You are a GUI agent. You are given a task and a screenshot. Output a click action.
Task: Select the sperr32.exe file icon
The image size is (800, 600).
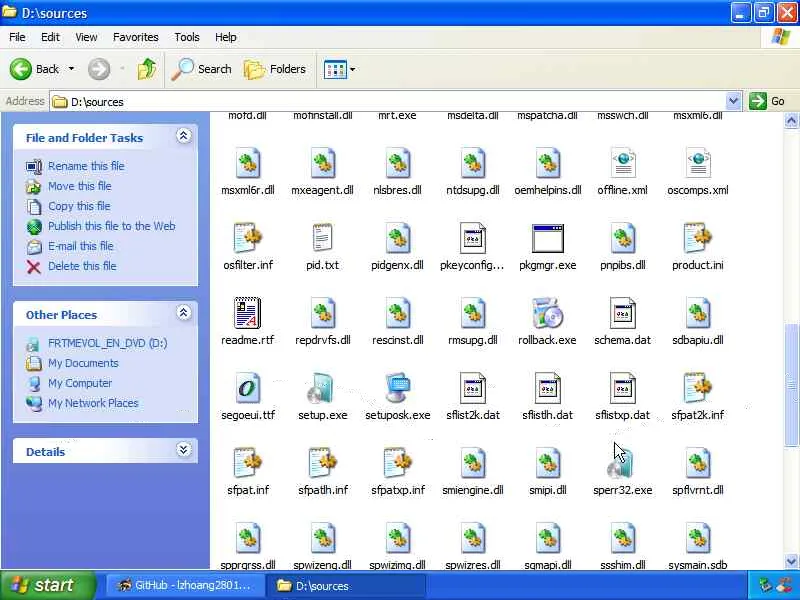(620, 463)
